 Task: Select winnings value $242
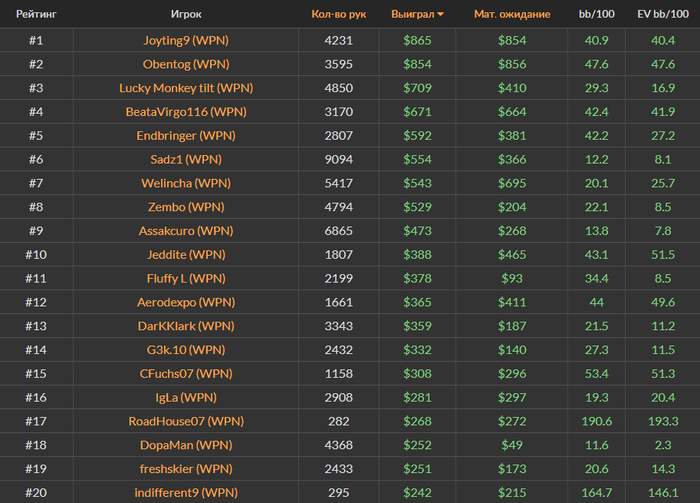[417, 493]
